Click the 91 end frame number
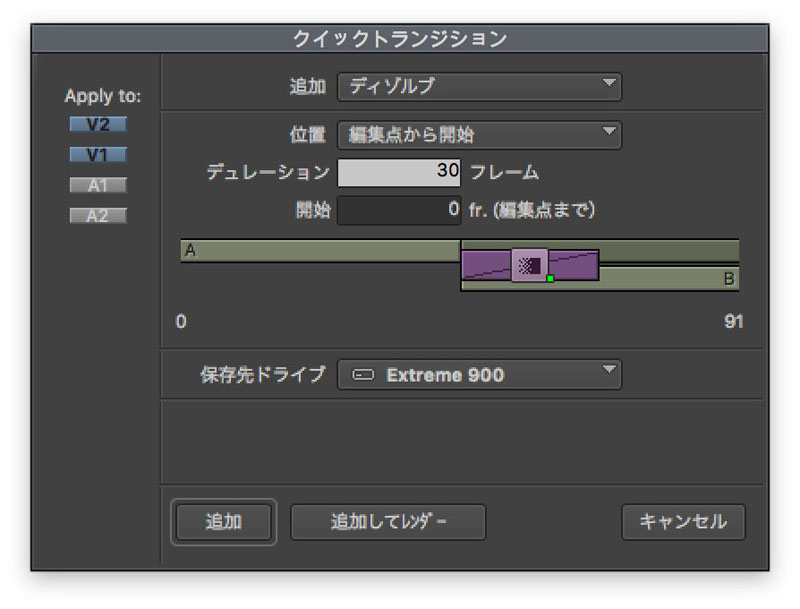The width and height of the screenshot is (800, 609). (733, 322)
